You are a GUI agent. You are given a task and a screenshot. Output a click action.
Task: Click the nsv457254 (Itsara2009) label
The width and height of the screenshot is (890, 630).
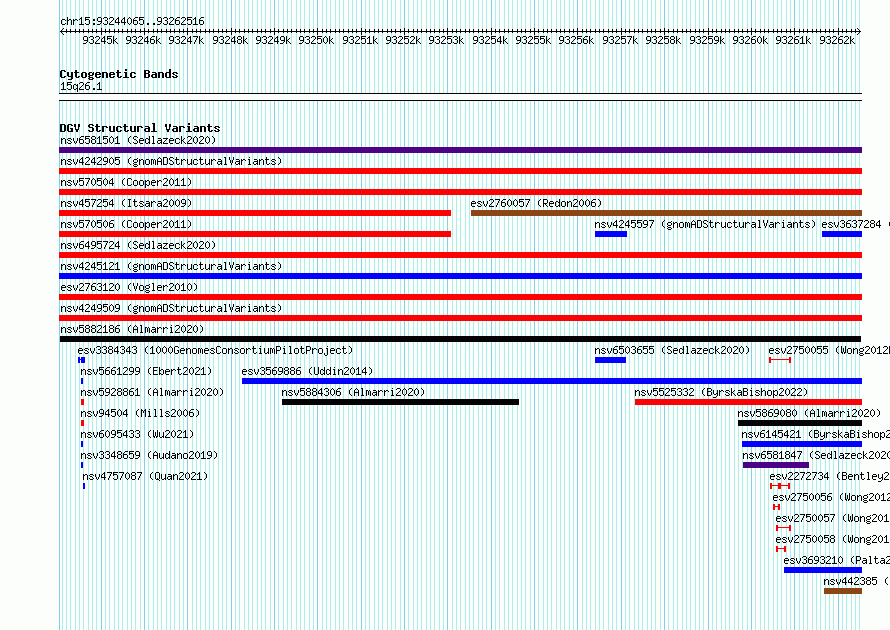point(126,203)
